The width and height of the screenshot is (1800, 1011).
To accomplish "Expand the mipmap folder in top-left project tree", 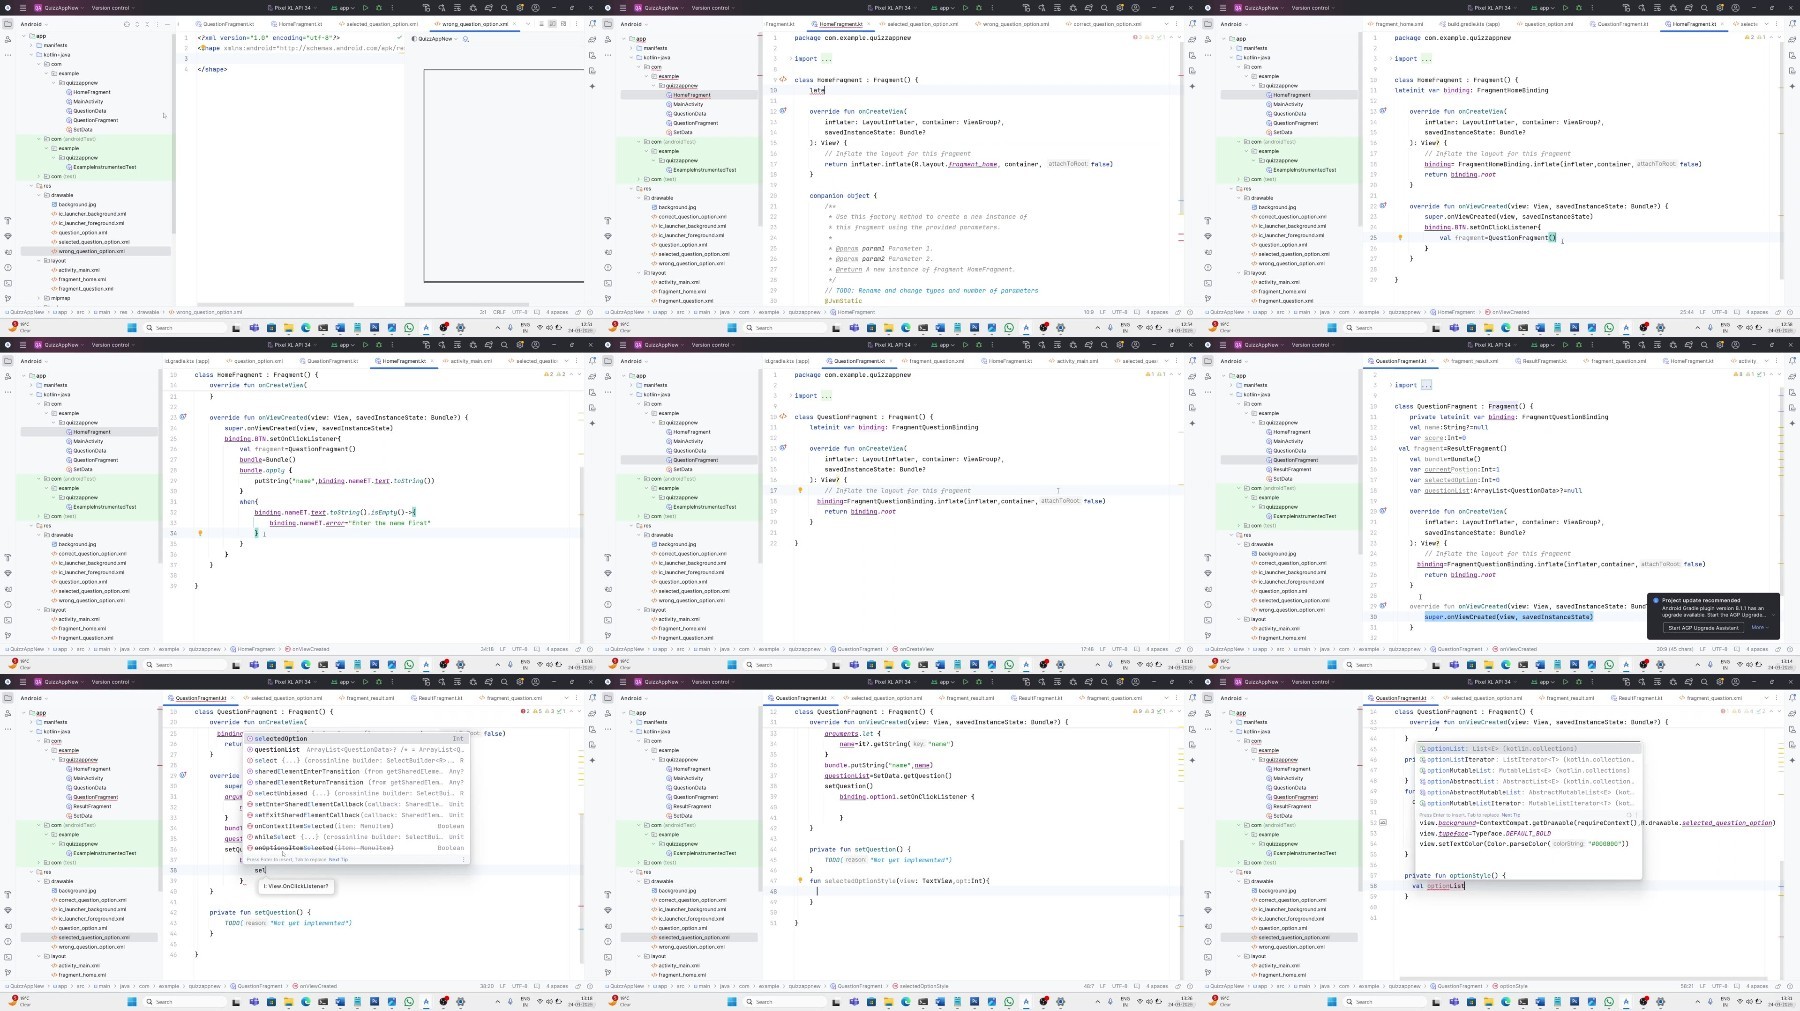I will (40, 298).
